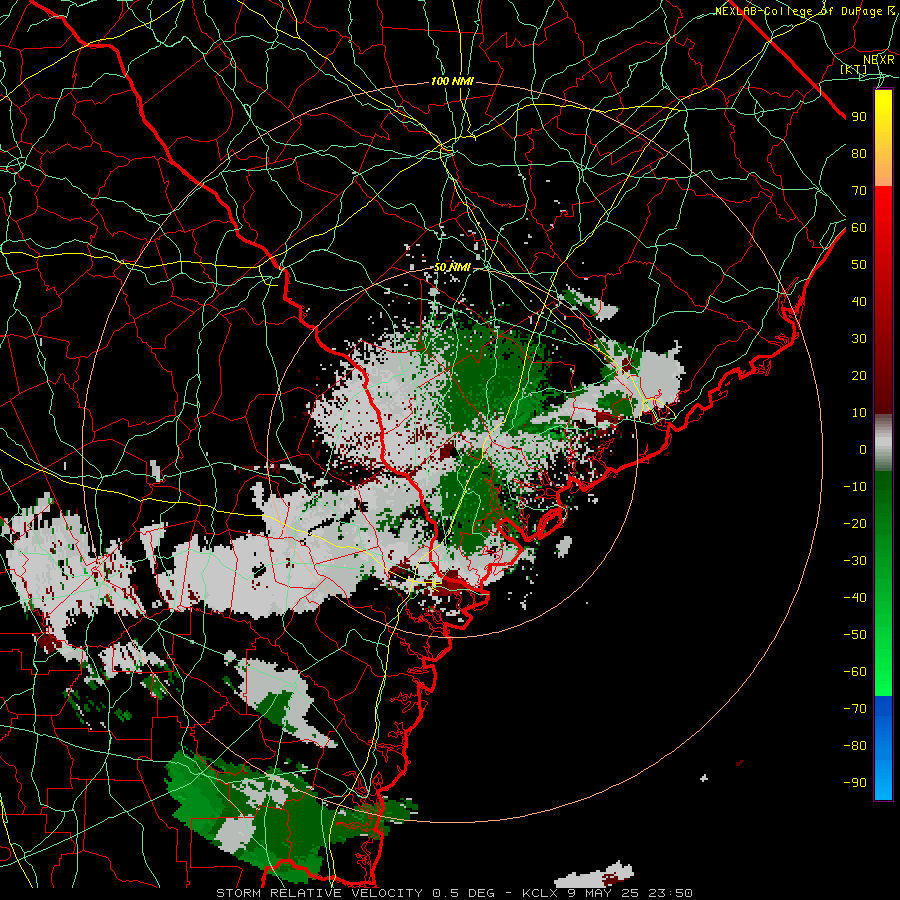This screenshot has height=900, width=900.
Task: Click the "KCLX" radar site identifier
Action: pos(541,893)
